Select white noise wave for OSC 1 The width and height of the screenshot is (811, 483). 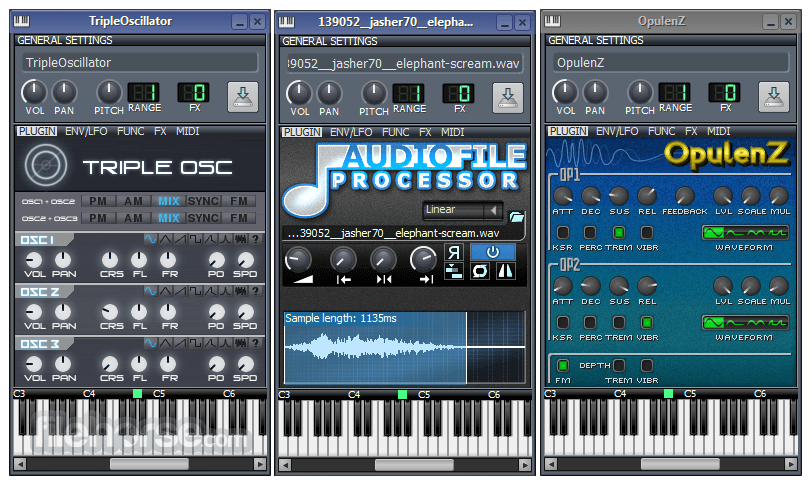241,239
